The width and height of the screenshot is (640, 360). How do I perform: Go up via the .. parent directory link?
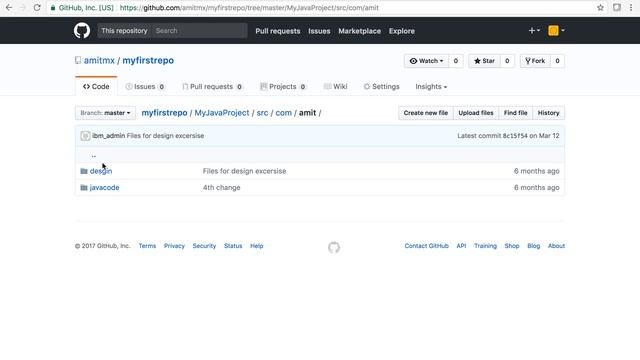pos(94,155)
